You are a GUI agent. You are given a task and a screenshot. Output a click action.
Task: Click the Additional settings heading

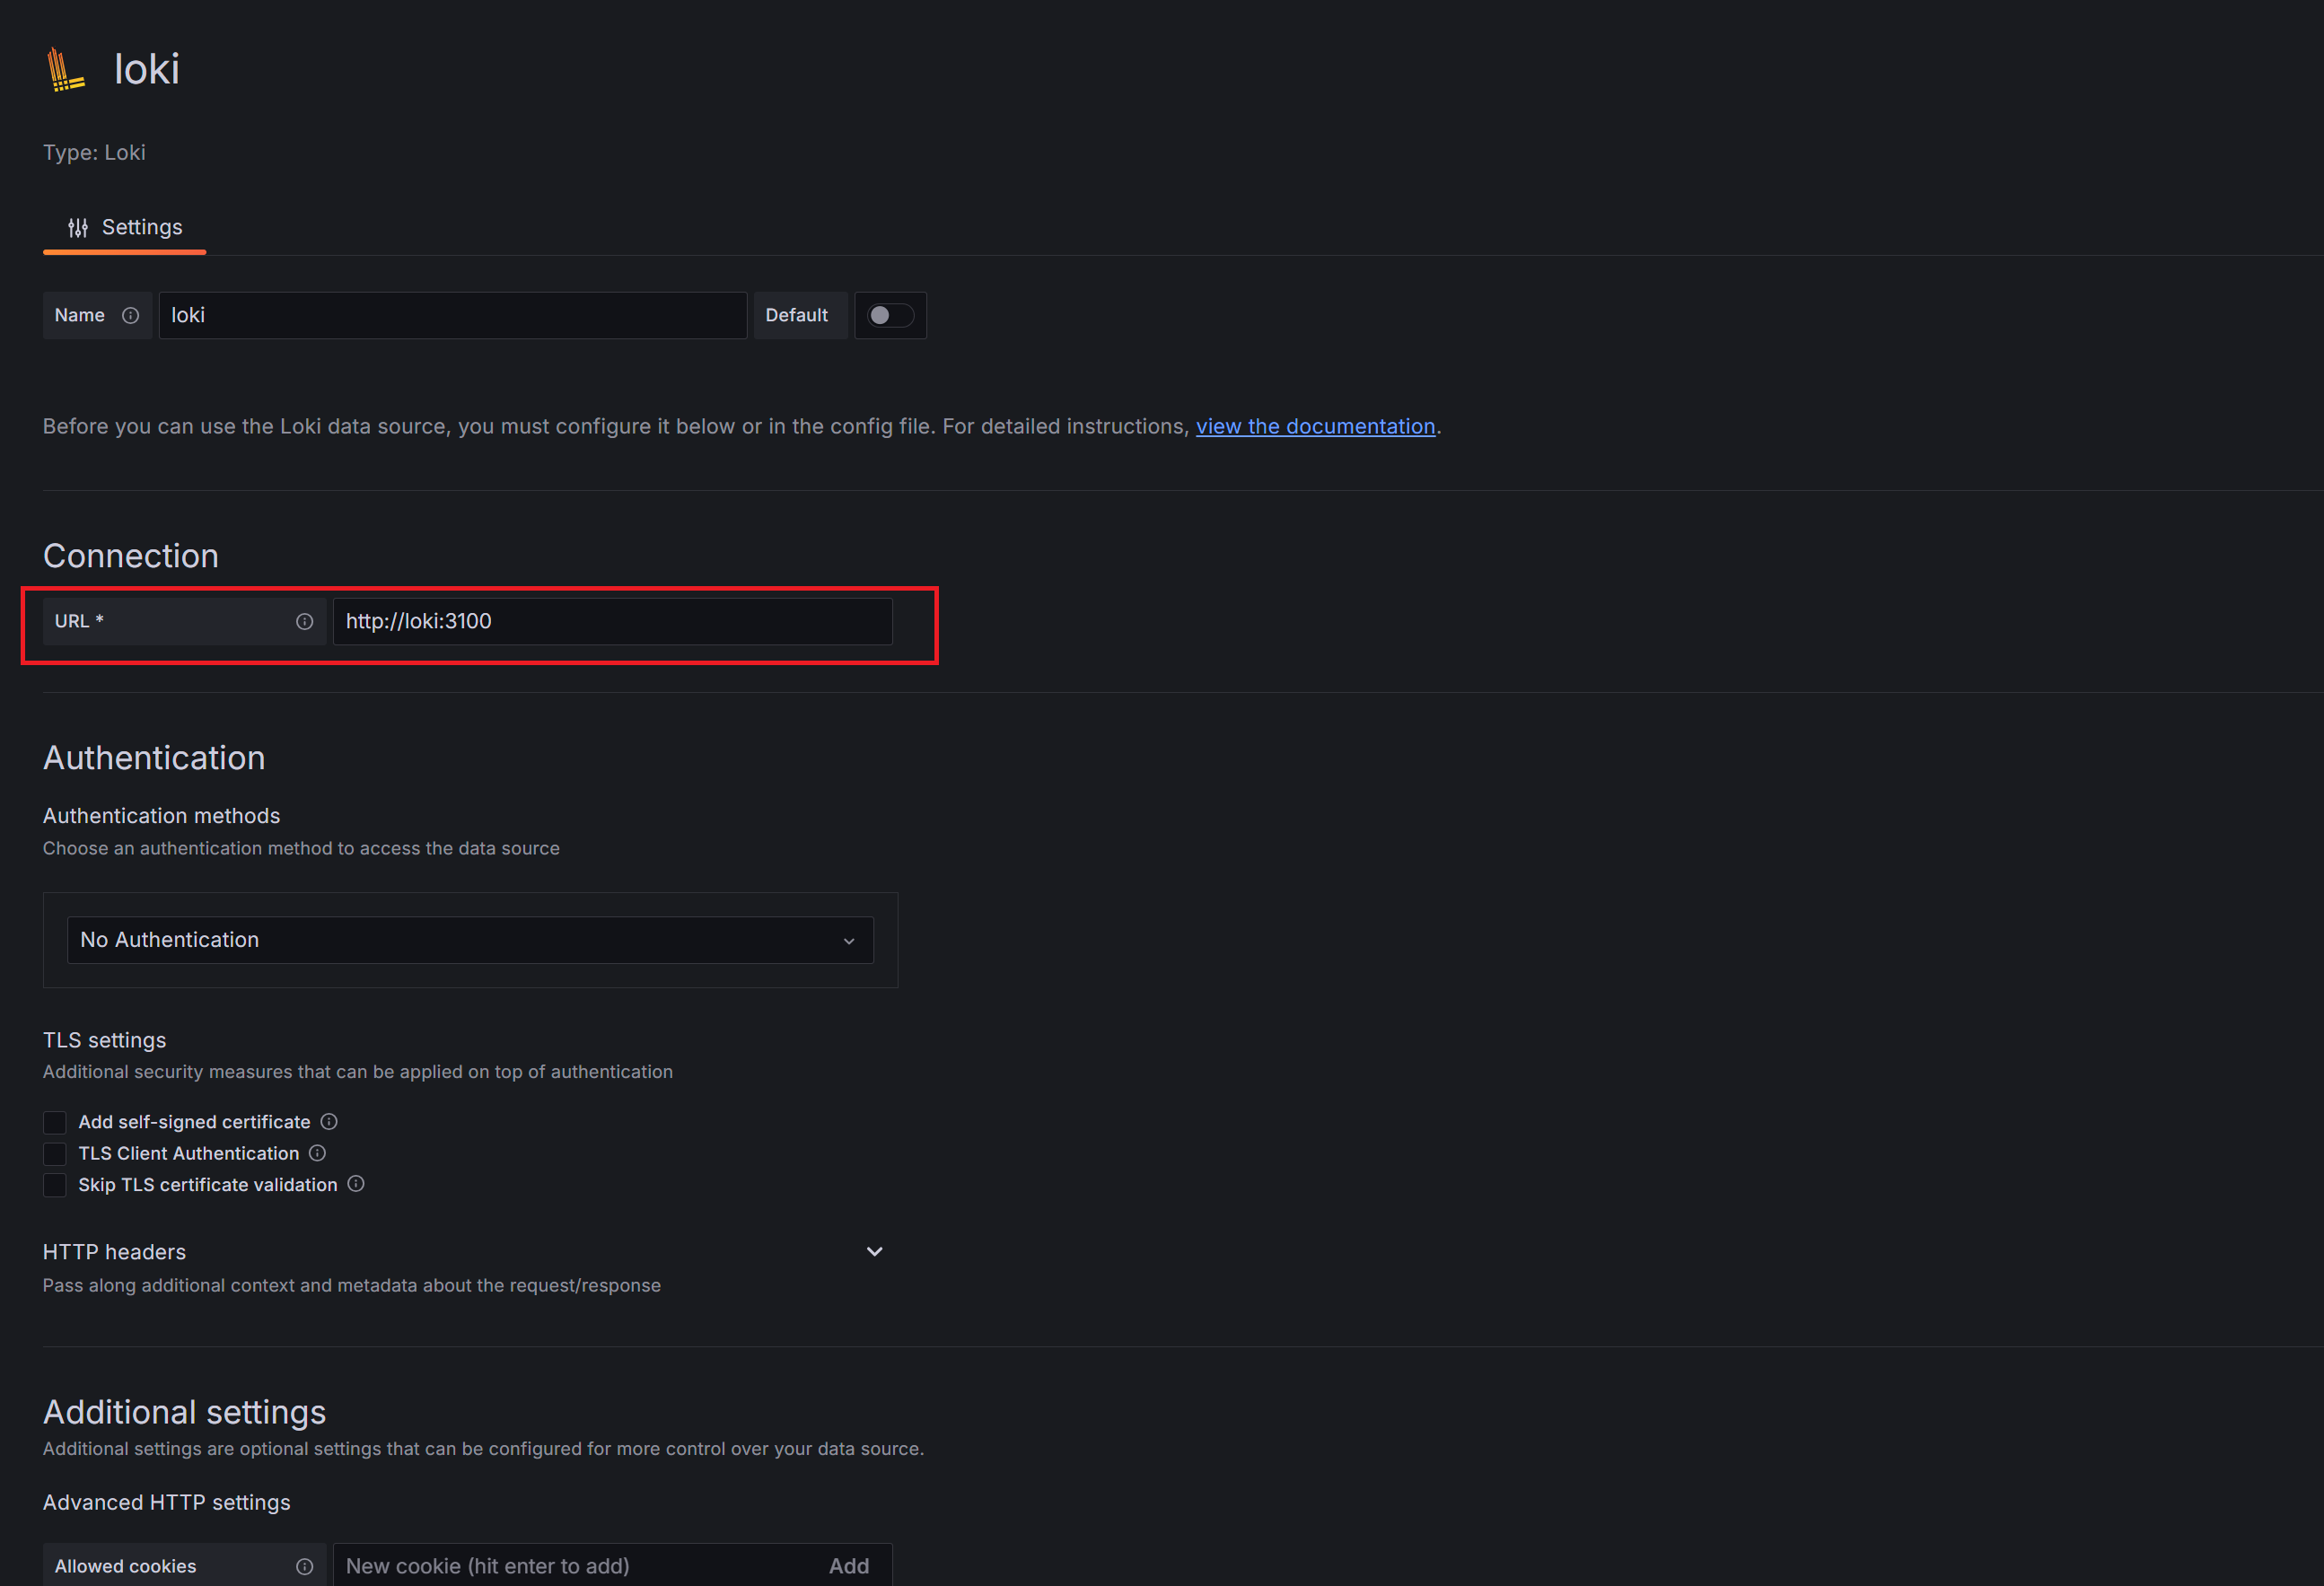click(185, 1412)
